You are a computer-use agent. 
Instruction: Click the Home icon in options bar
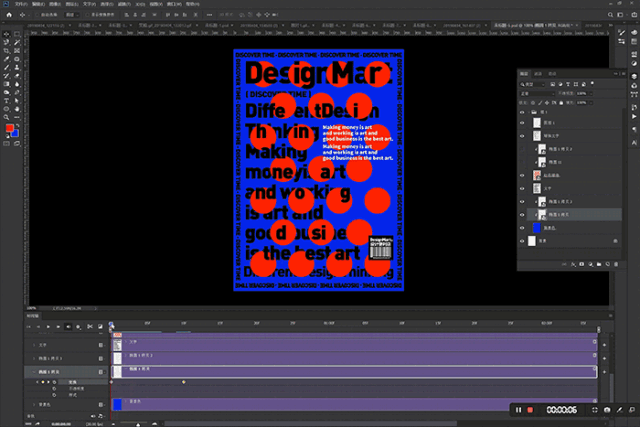[x=7, y=17]
